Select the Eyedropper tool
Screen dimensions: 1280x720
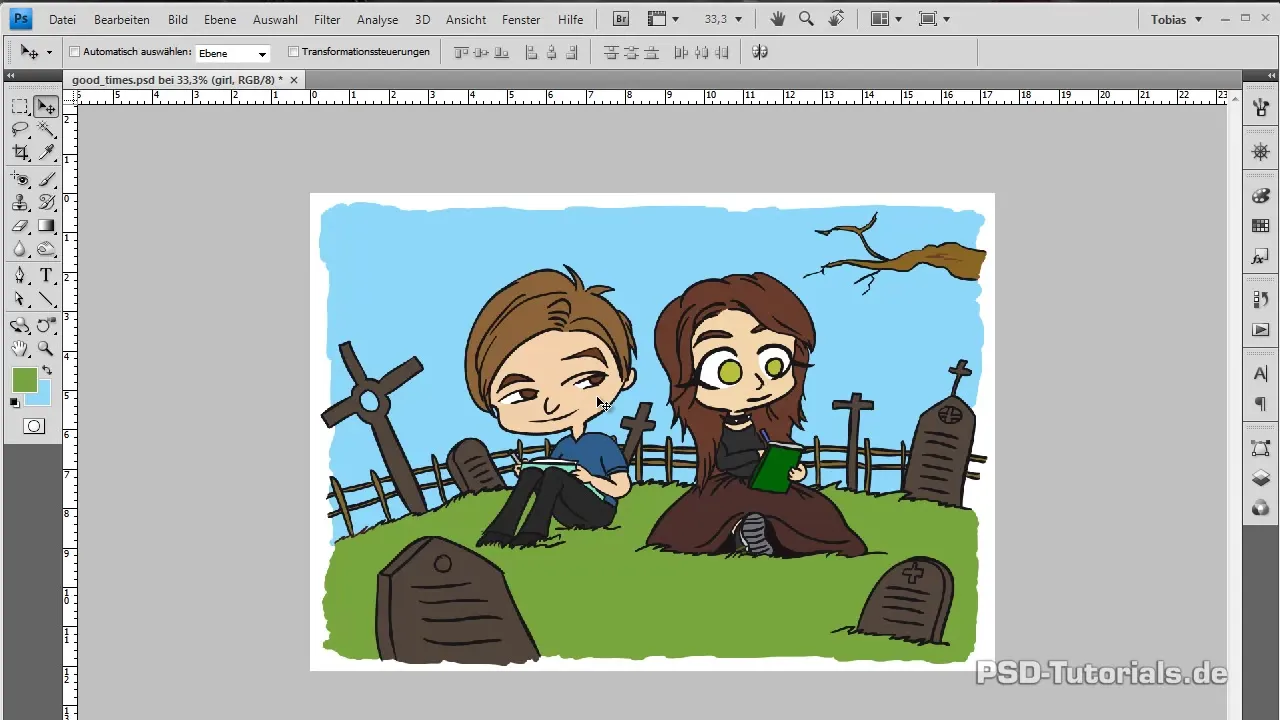coord(46,152)
